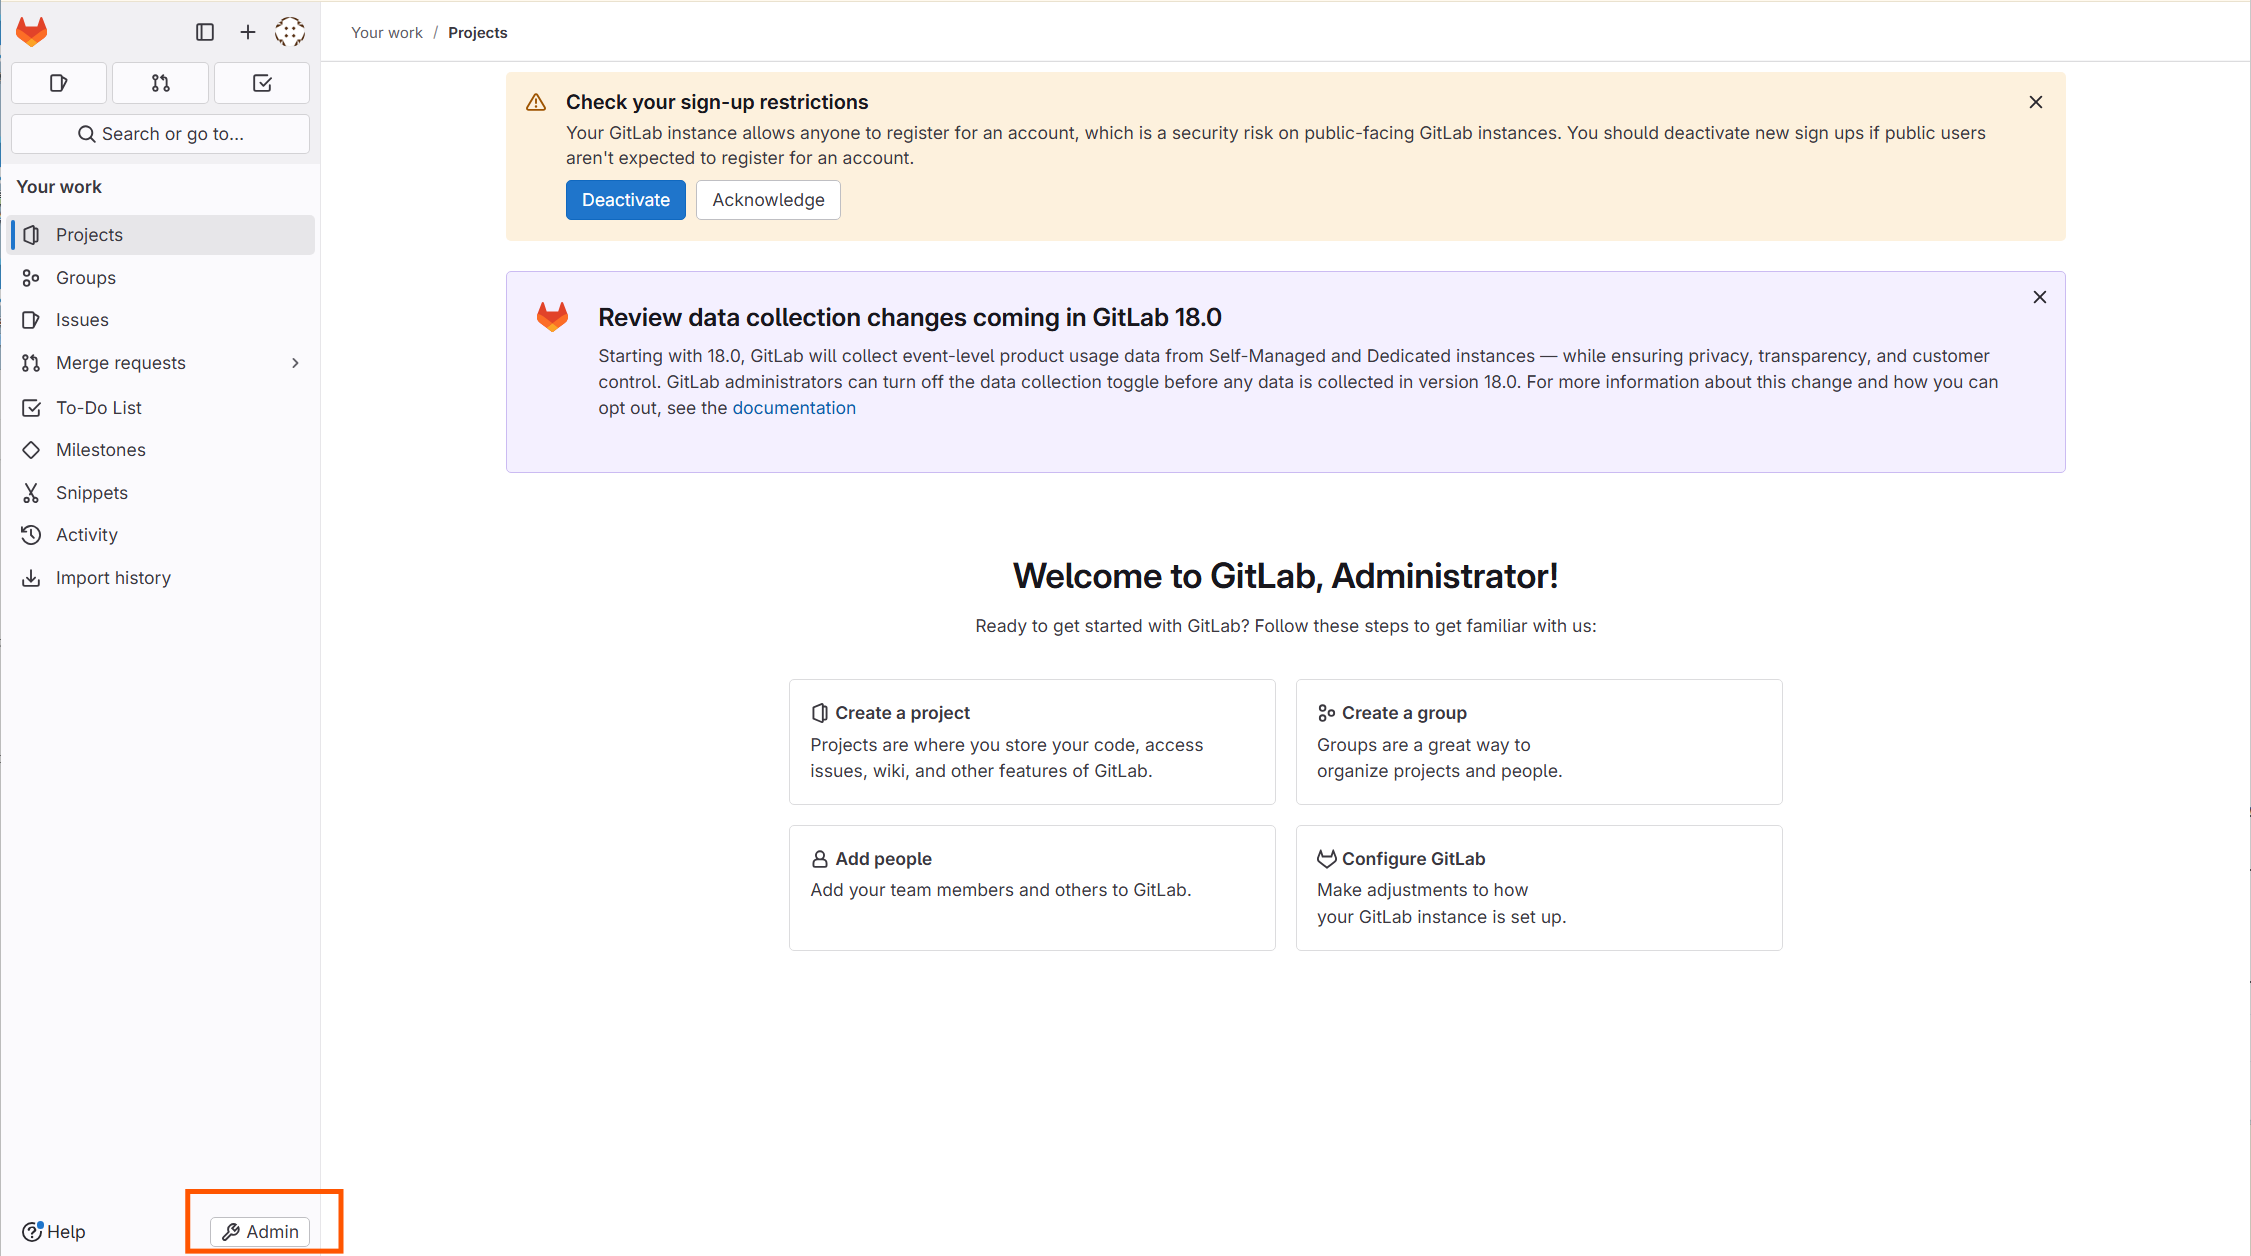This screenshot has width=2251, height=1256.
Task: Expand the Merge requests submenu chevron
Action: tap(295, 363)
